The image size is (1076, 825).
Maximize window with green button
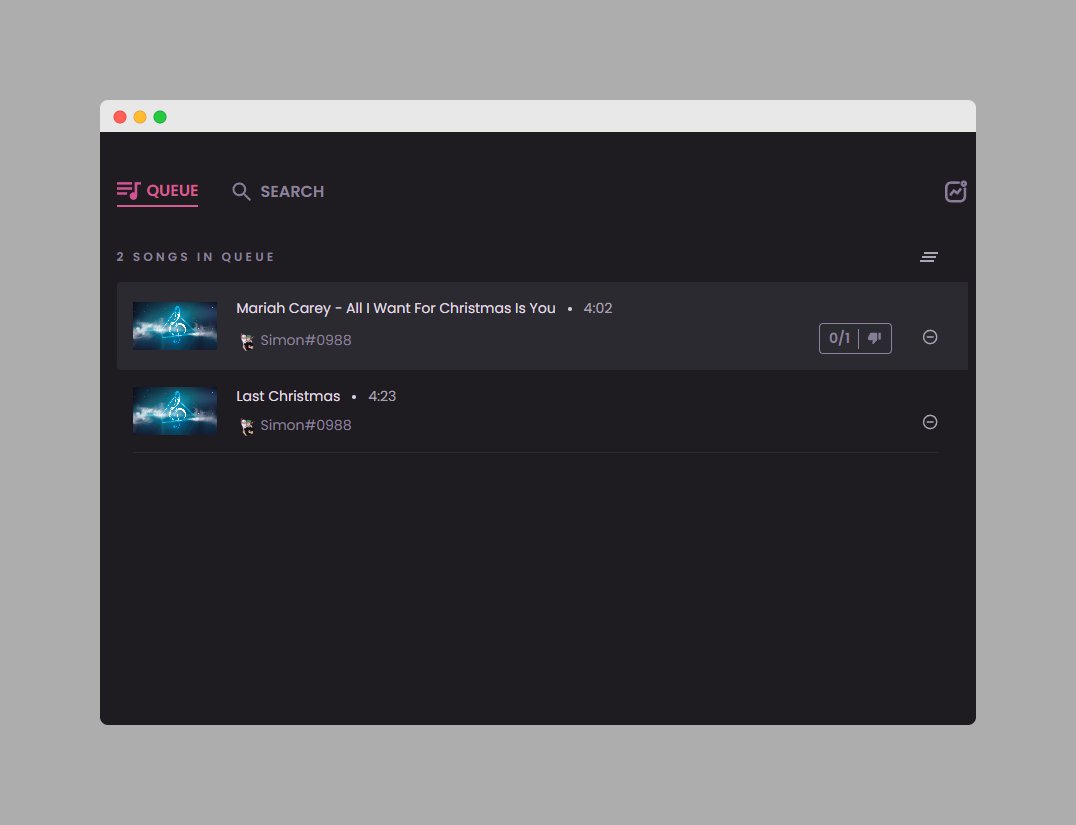[160, 117]
